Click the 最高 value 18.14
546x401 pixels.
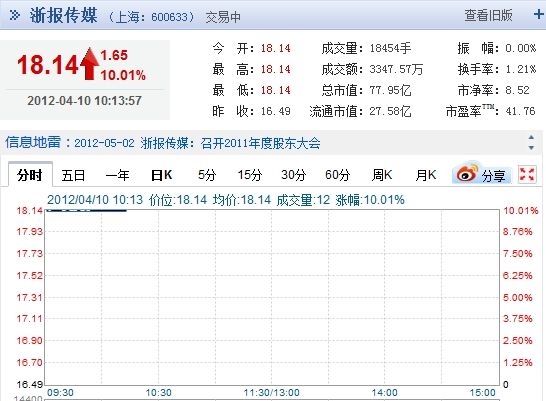[x=275, y=69]
